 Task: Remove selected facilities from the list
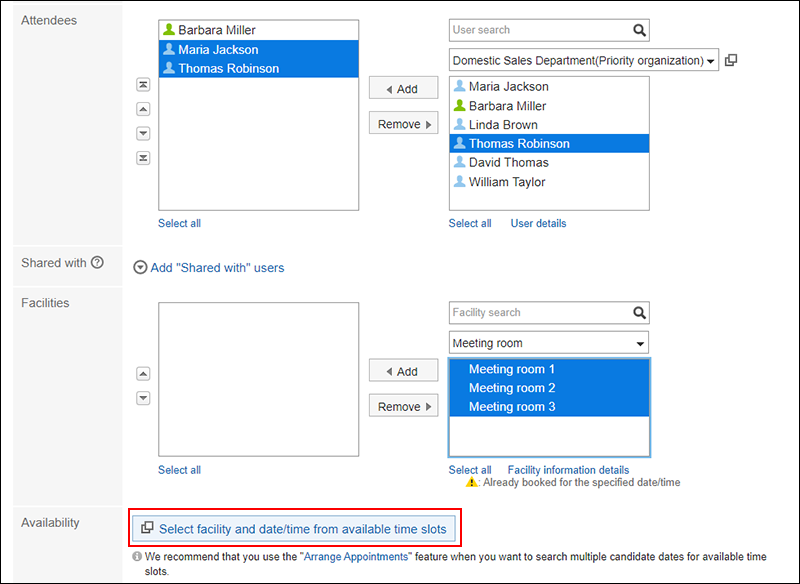403,407
